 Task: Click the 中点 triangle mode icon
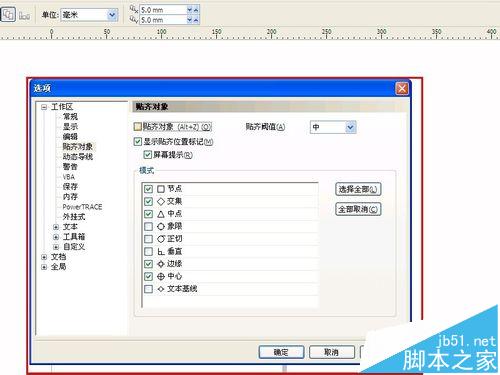point(161,214)
